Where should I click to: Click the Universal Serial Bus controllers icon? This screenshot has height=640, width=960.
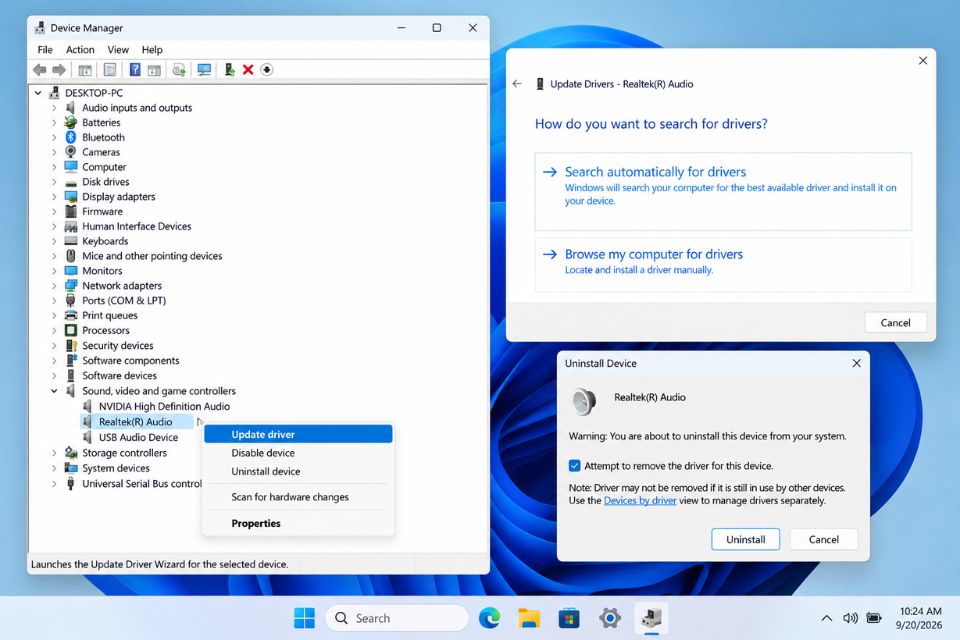(x=71, y=484)
